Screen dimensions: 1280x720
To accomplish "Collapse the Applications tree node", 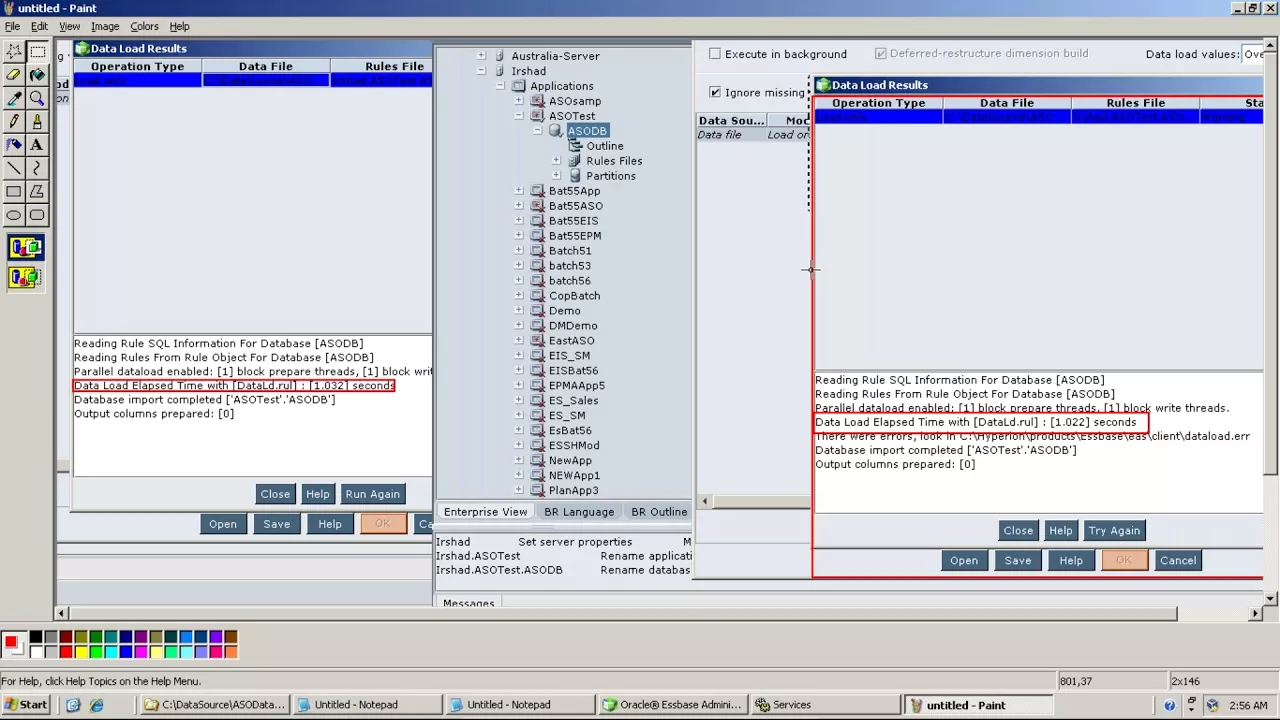I will [500, 86].
